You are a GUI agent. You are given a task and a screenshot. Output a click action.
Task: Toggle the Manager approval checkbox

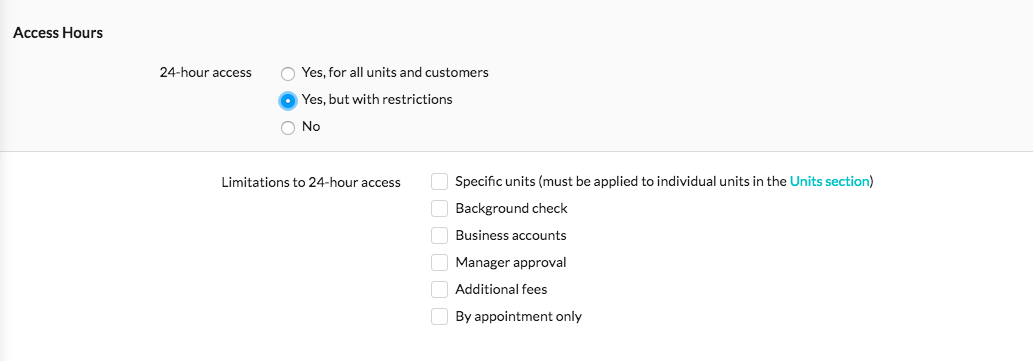click(439, 262)
